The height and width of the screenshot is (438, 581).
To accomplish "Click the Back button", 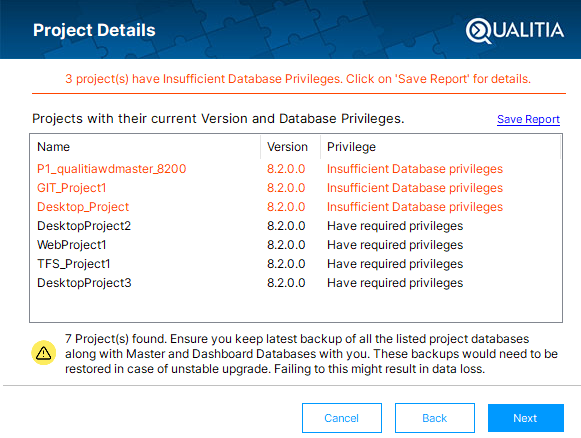I will pyautogui.click(x=435, y=418).
